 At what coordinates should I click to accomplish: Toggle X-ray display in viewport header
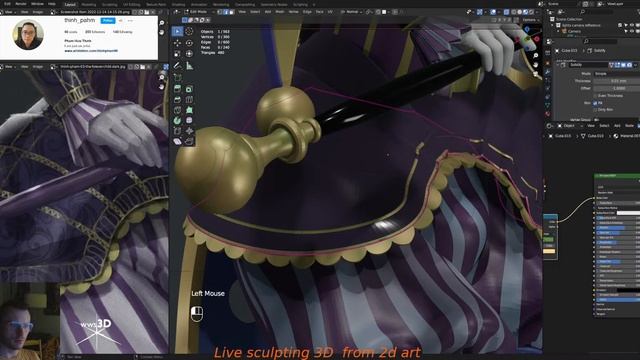click(x=507, y=12)
